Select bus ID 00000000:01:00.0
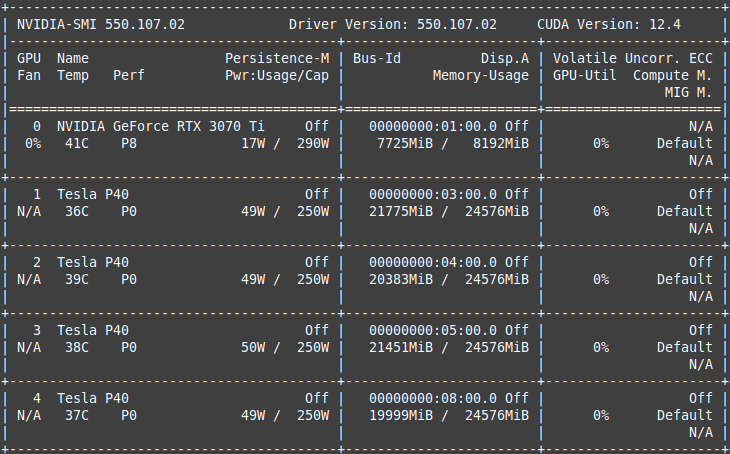This screenshot has width=730, height=454. [433, 126]
